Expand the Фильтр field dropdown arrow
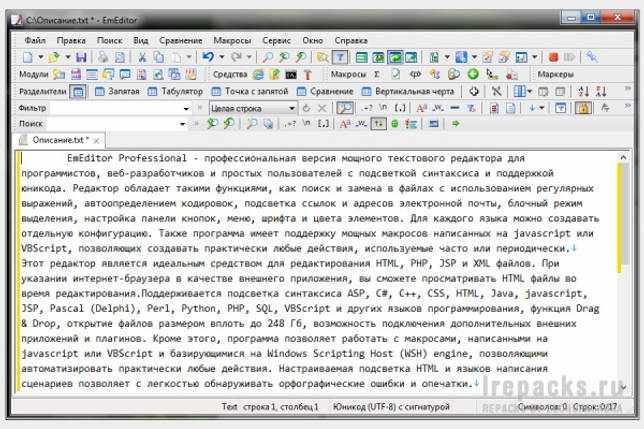This screenshot has width=644, height=429. coord(186,108)
